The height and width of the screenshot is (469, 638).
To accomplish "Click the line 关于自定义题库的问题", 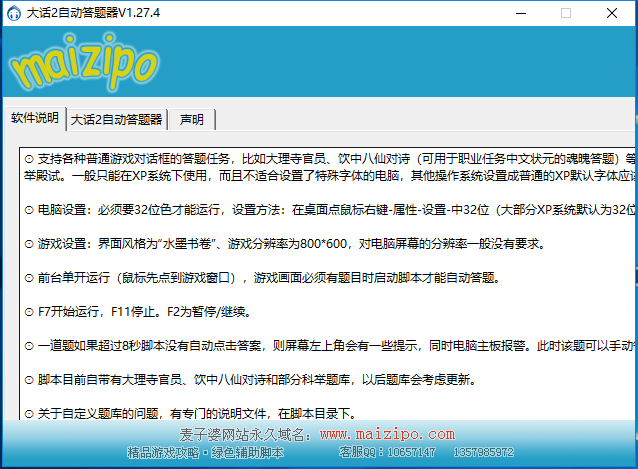I will [x=191, y=414].
